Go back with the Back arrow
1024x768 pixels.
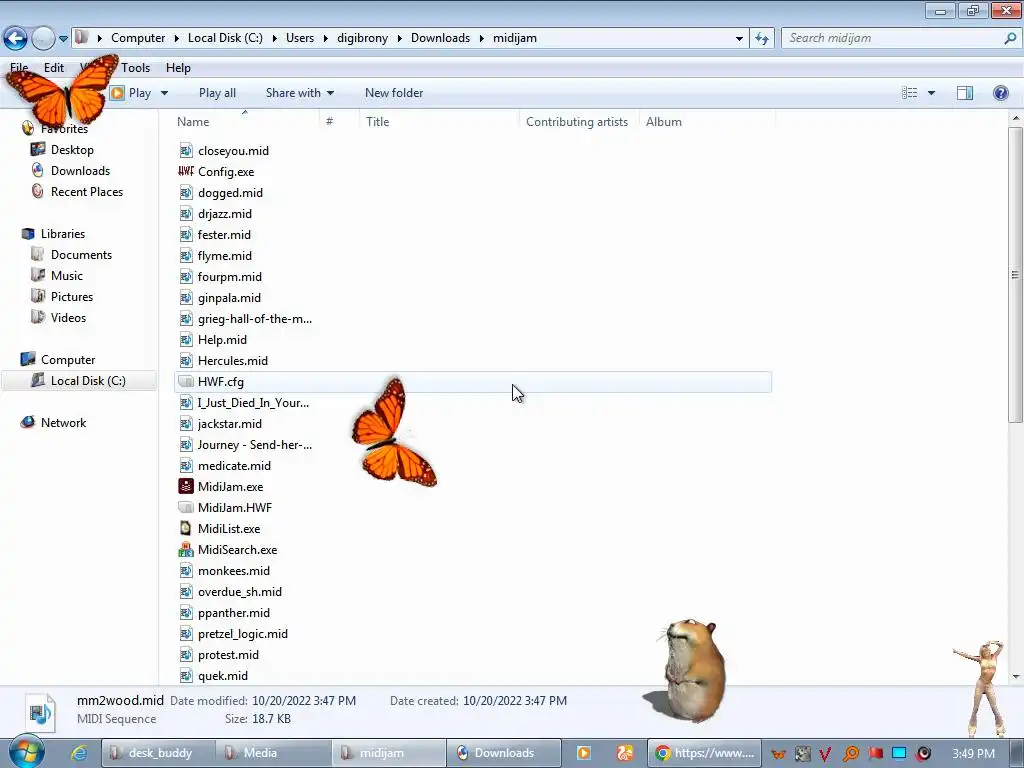coord(16,38)
